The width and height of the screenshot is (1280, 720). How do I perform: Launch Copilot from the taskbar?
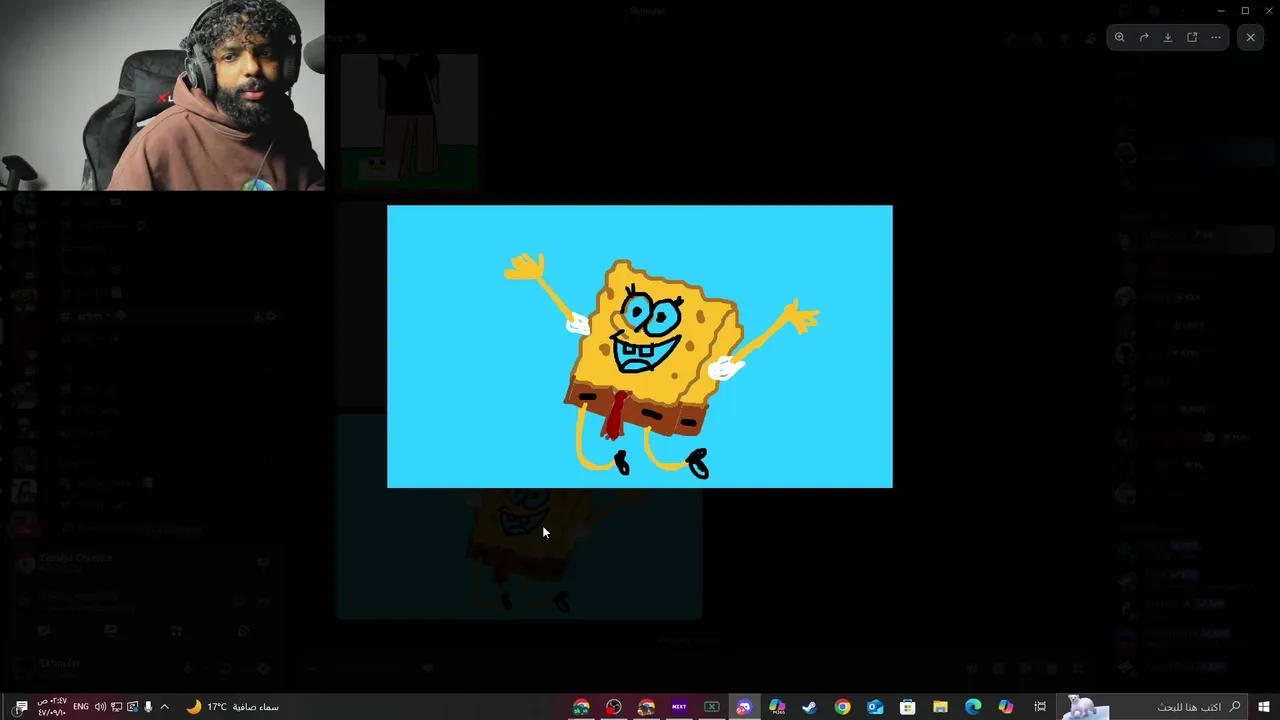(1006, 707)
